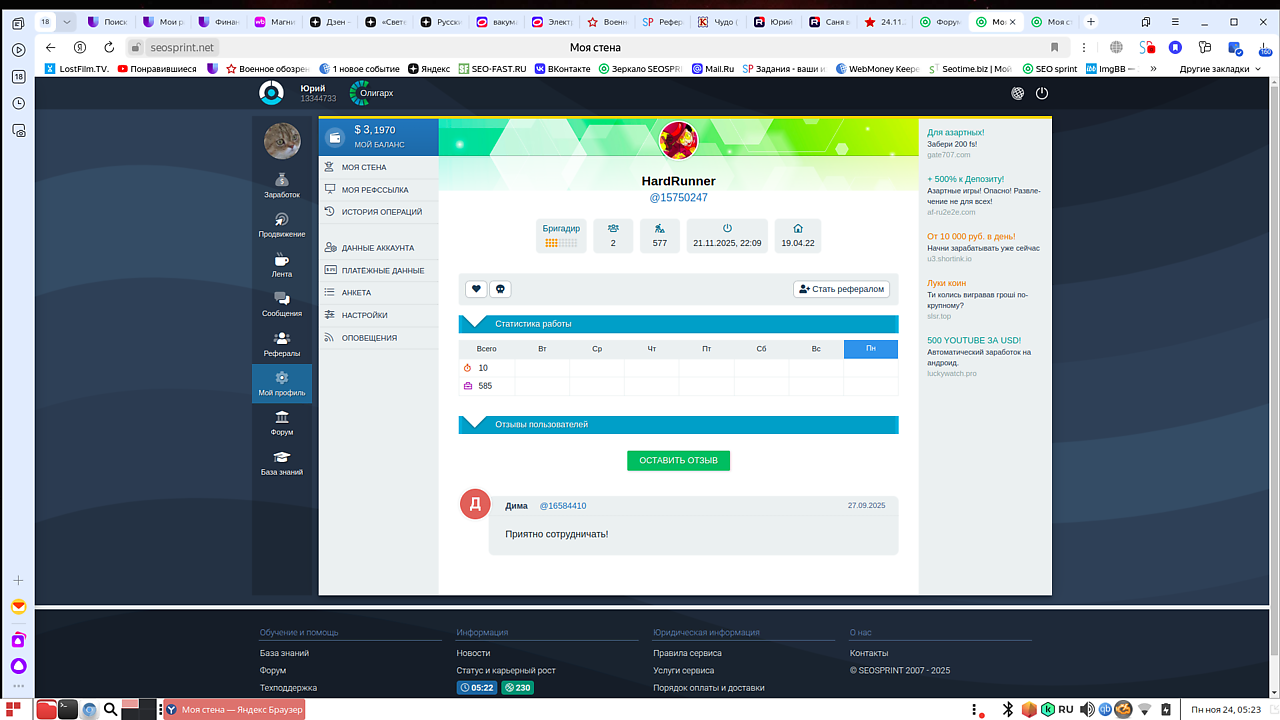The image size is (1280, 720).
Task: Click the skull icon button on profile
Action: (x=500, y=289)
